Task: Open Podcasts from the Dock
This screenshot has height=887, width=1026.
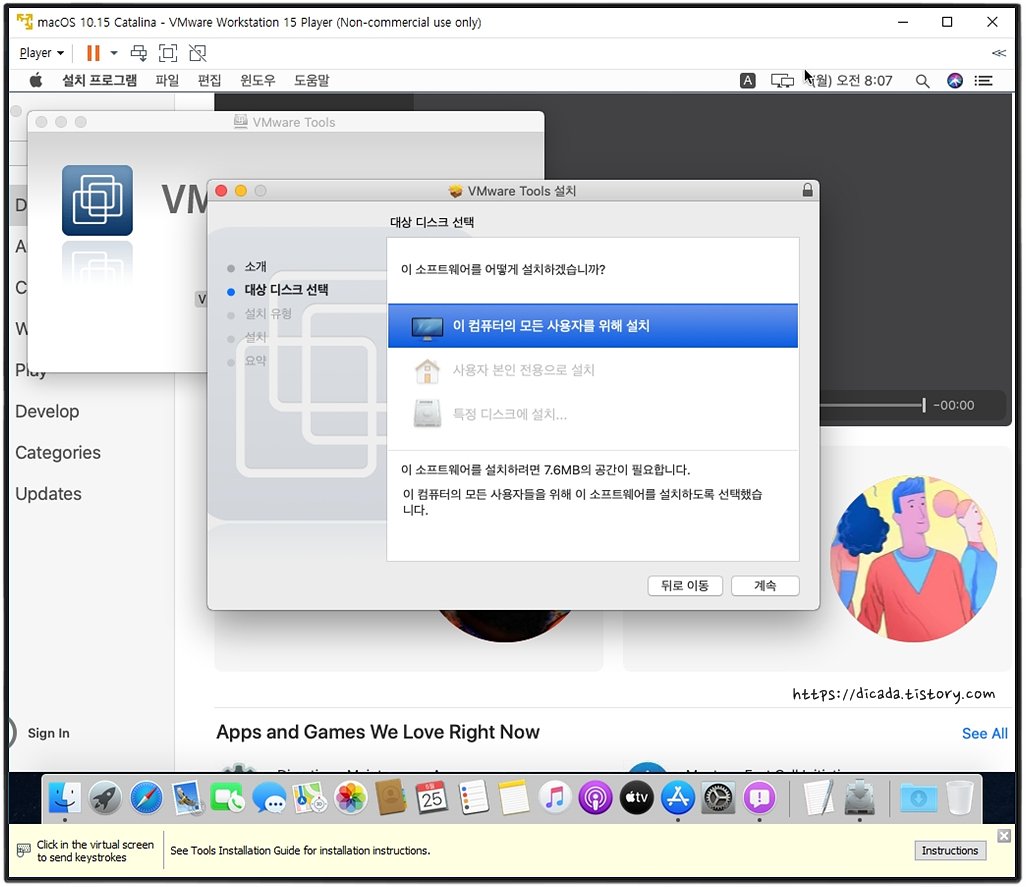Action: [x=595, y=798]
